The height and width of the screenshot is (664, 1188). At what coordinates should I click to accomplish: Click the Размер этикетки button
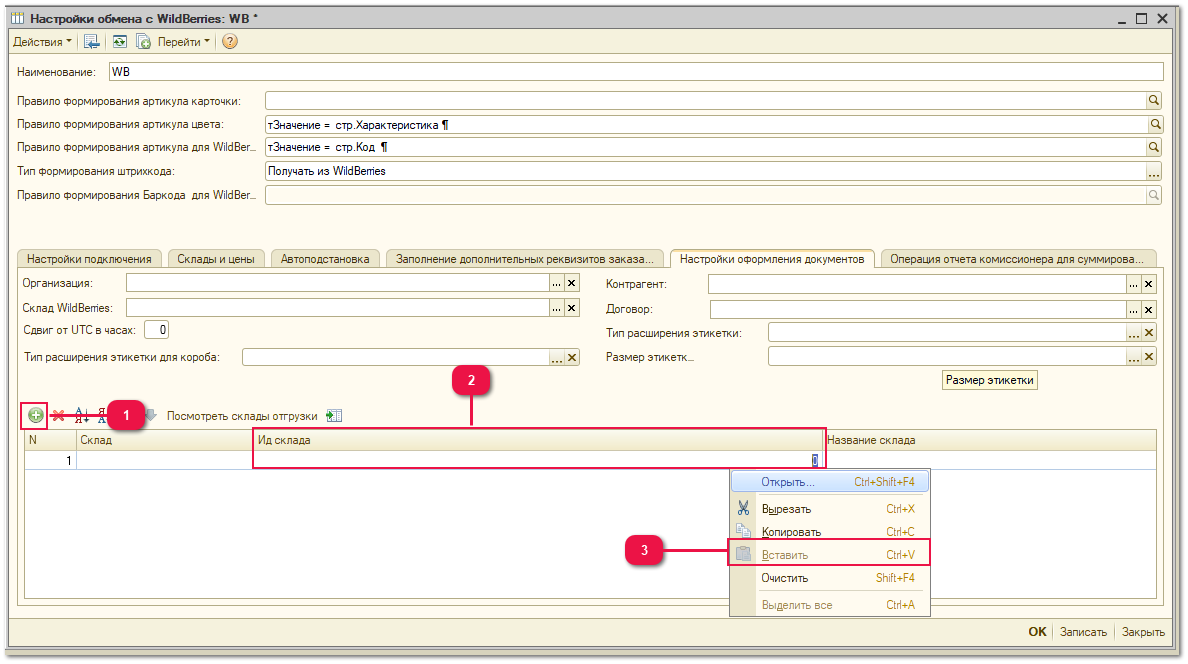pos(989,381)
